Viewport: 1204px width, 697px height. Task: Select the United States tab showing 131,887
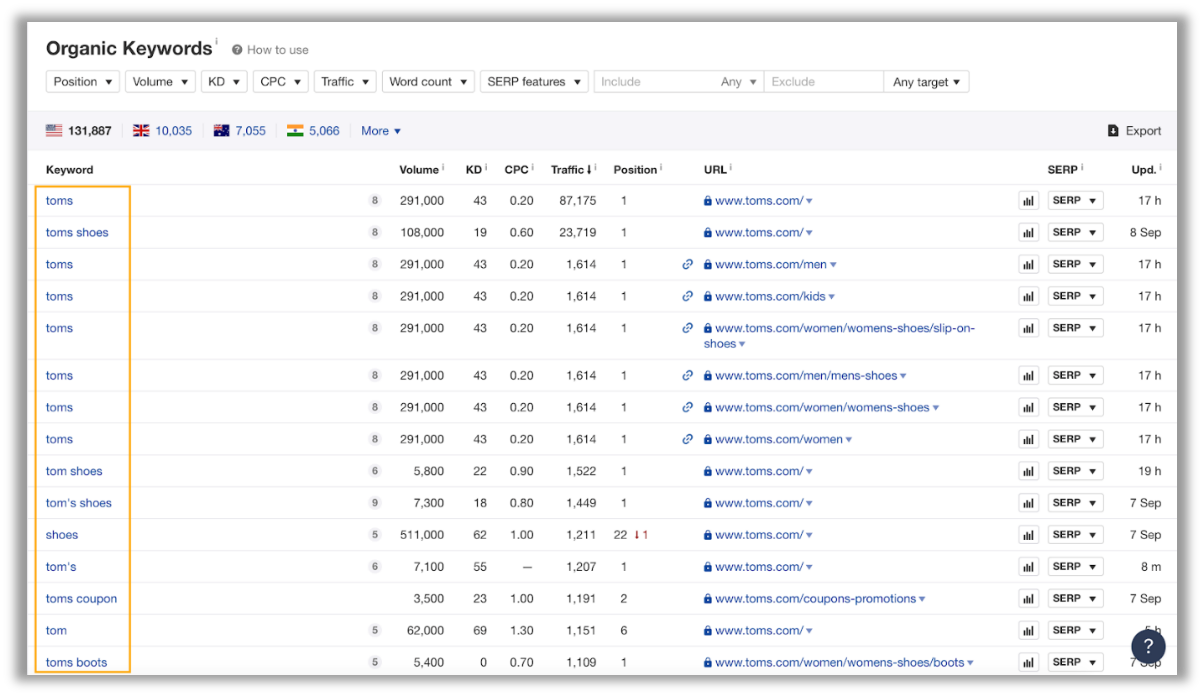(79, 131)
